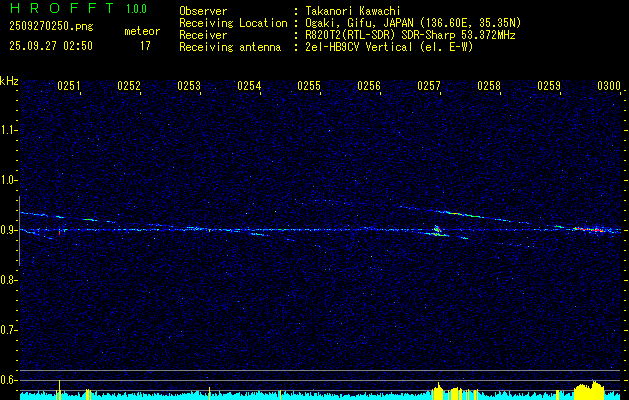This screenshot has width=629, height=400.
Task: Select the Ogaki, Gifu, JAPAN location text
Action: pos(413,23)
